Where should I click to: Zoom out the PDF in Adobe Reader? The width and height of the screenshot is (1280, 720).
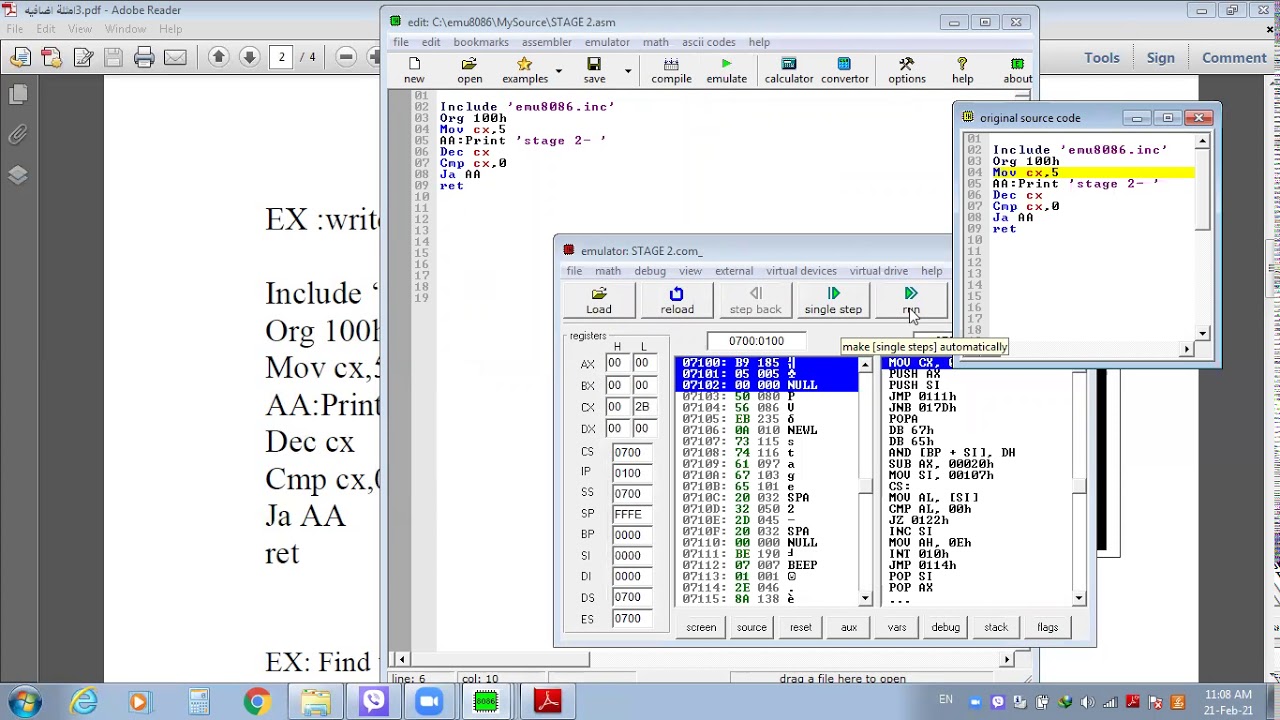click(346, 58)
